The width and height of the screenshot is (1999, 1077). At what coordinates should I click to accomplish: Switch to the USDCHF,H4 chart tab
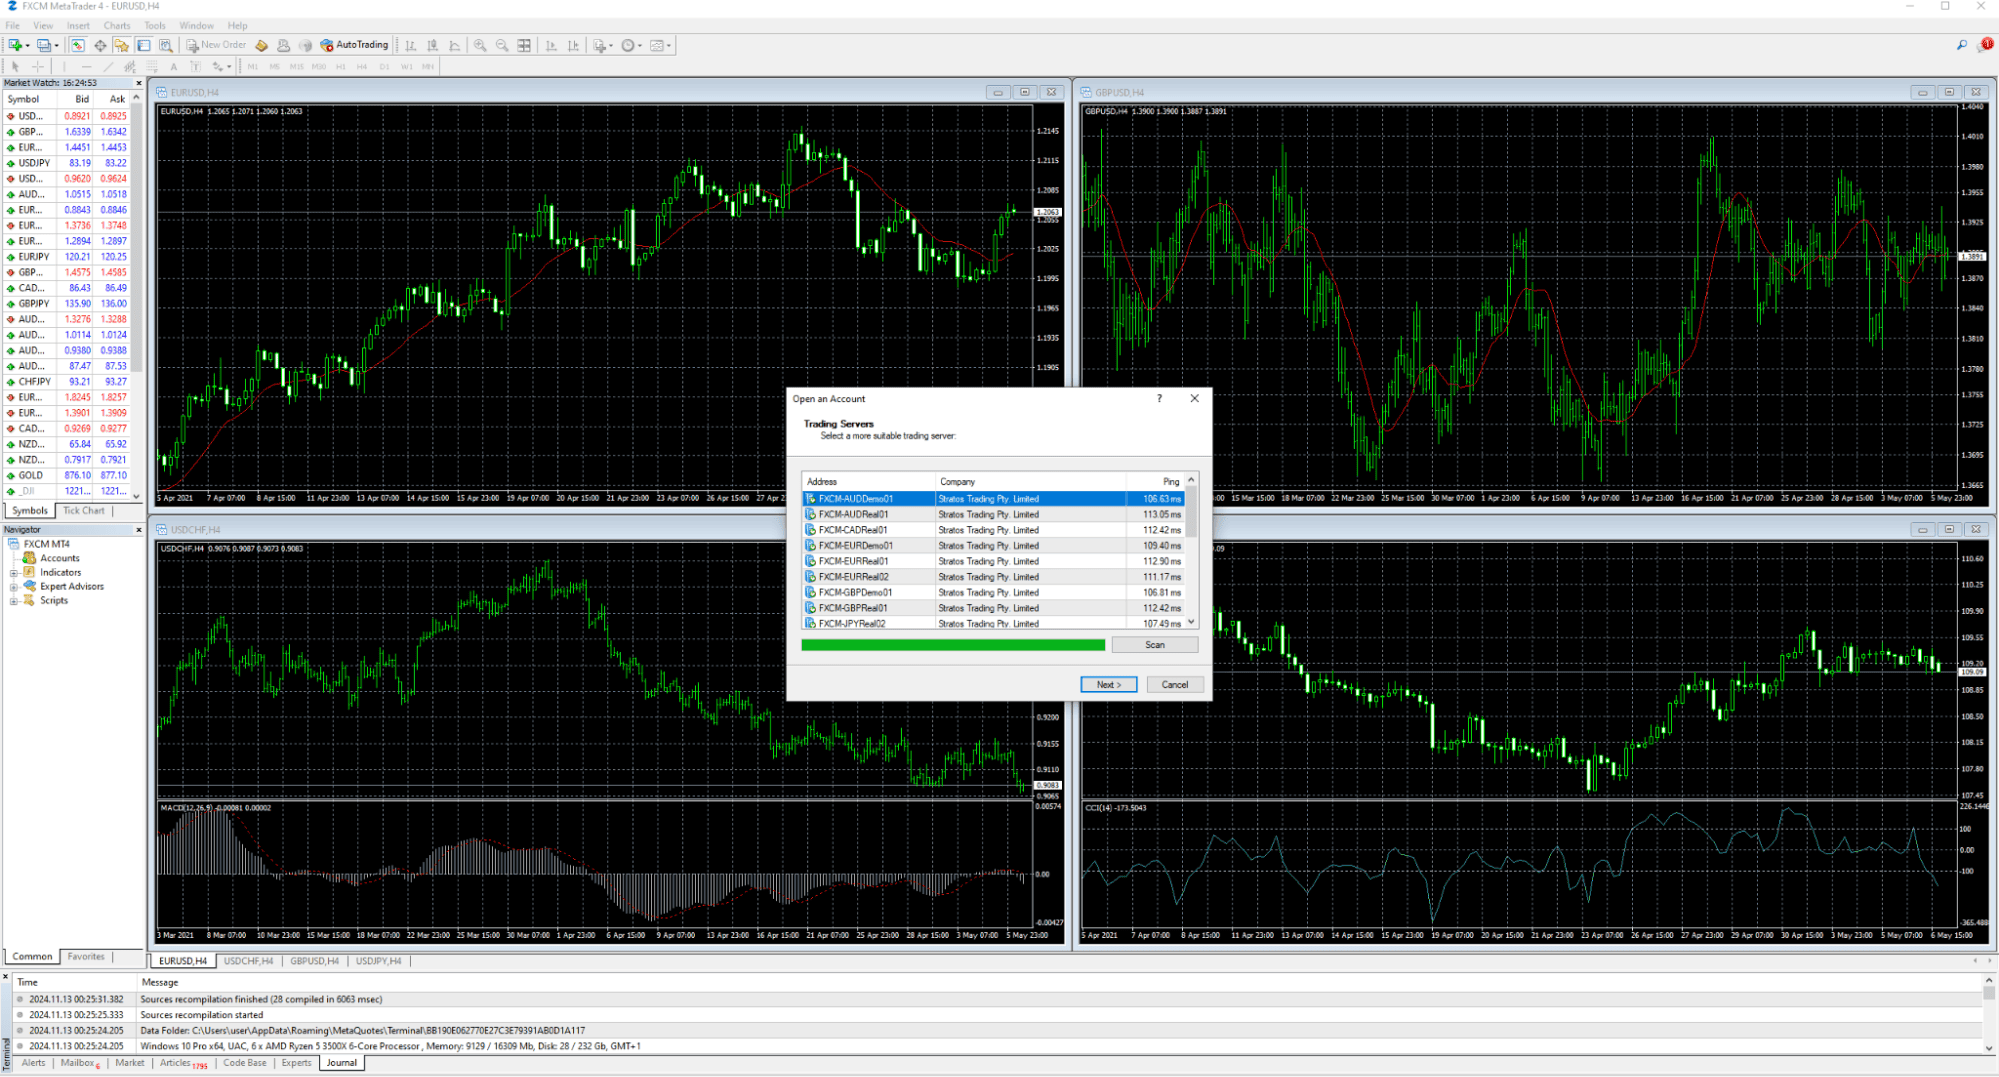pos(248,960)
